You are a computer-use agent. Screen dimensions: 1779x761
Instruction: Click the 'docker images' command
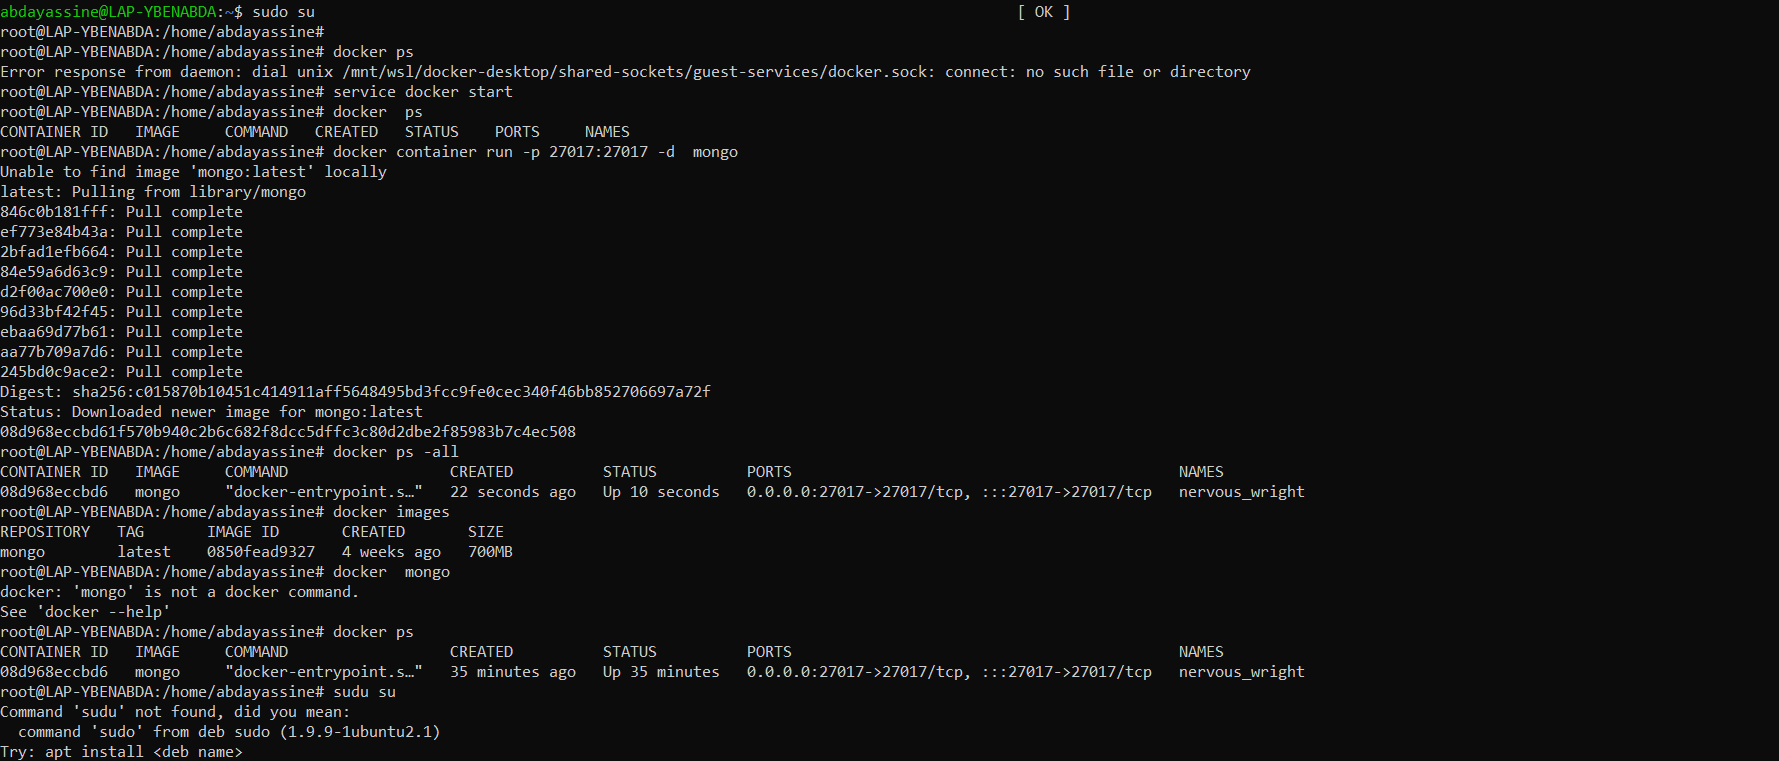click(391, 512)
